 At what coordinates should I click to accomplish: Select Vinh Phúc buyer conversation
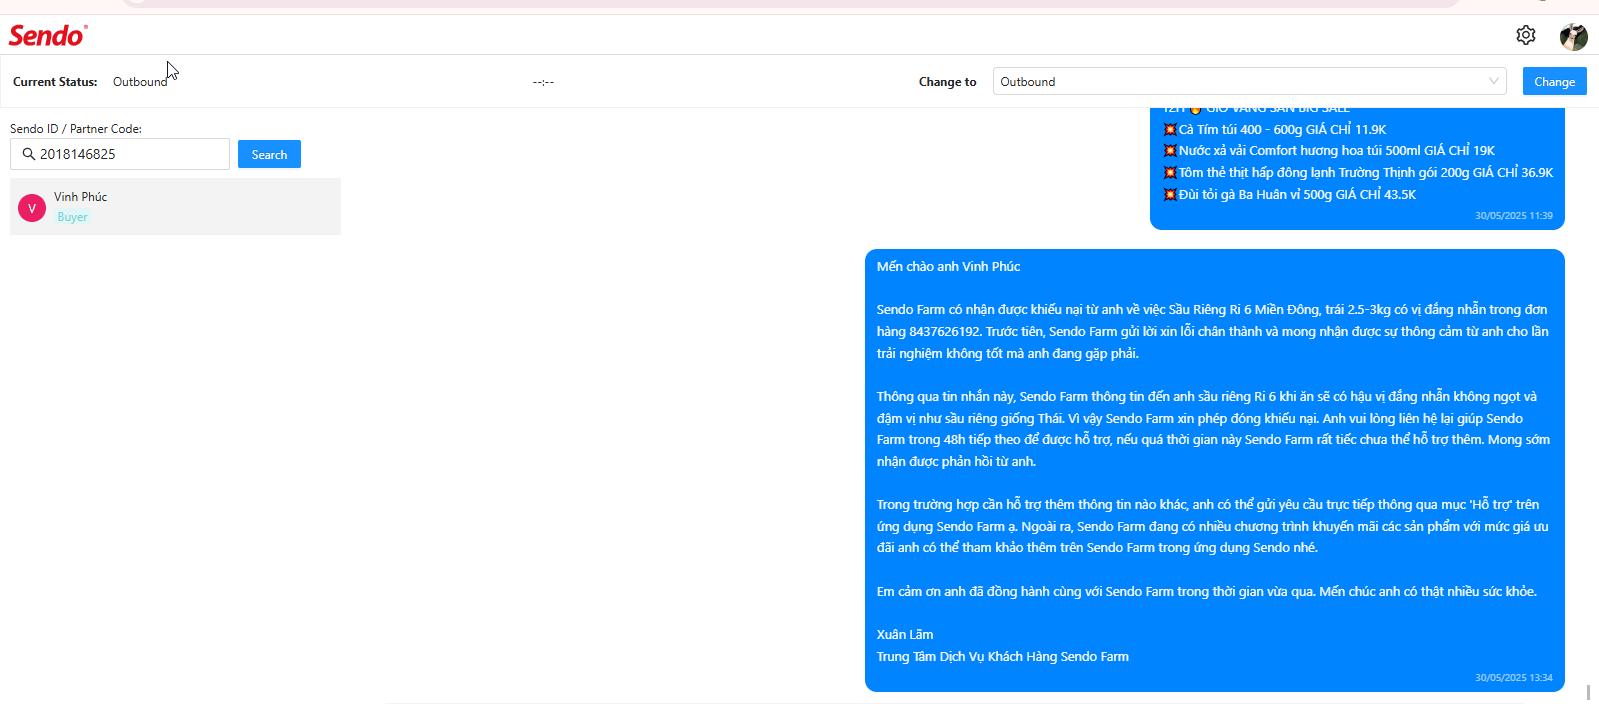point(175,206)
